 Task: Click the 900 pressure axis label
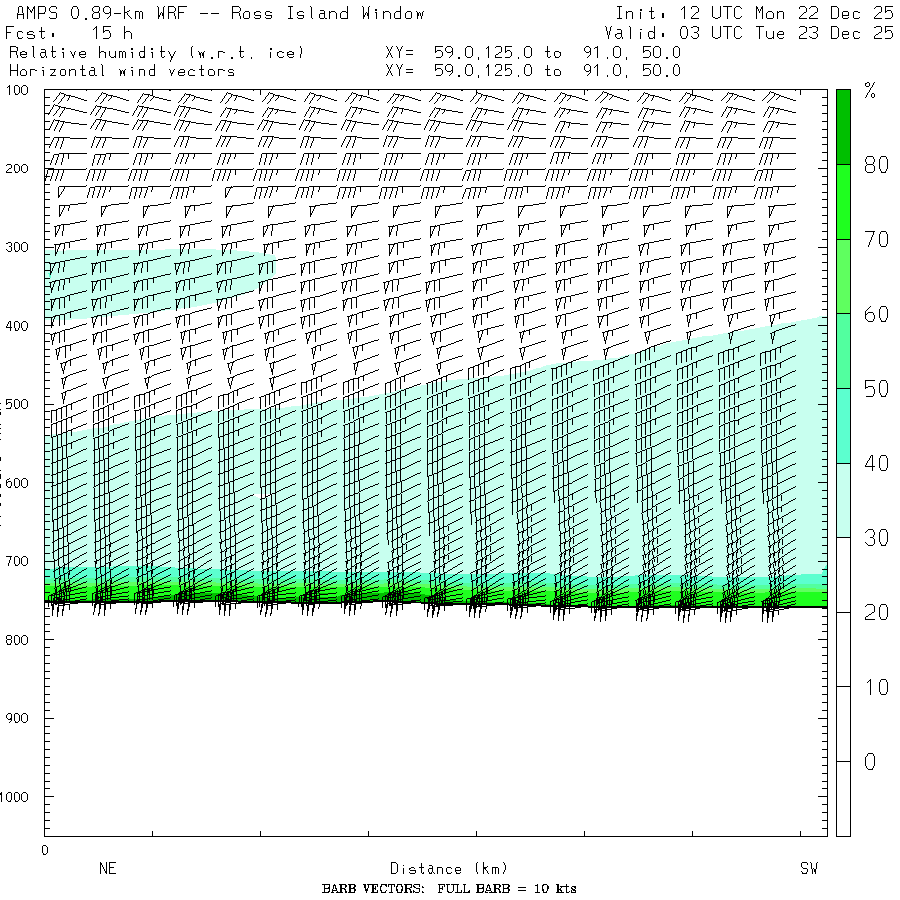pyautogui.click(x=17, y=718)
